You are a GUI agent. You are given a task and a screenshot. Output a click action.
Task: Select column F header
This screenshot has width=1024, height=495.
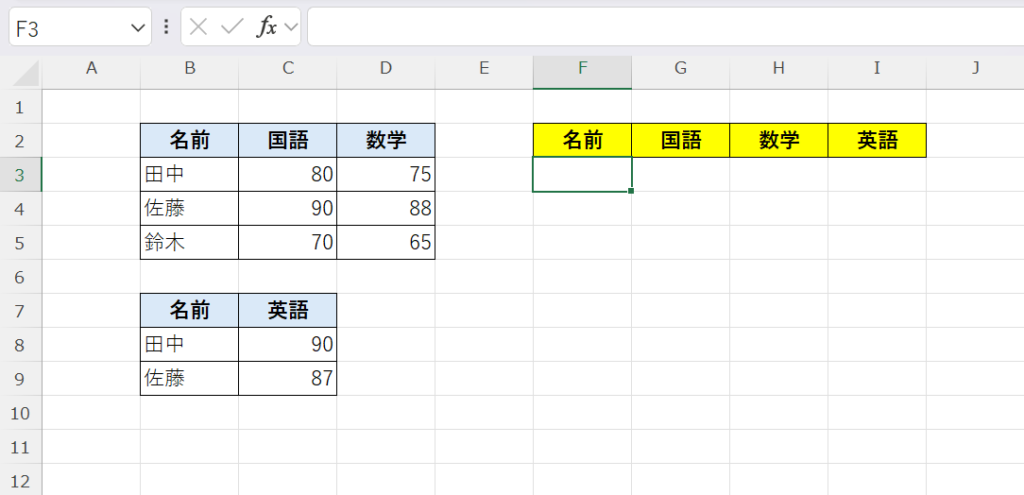pos(582,69)
